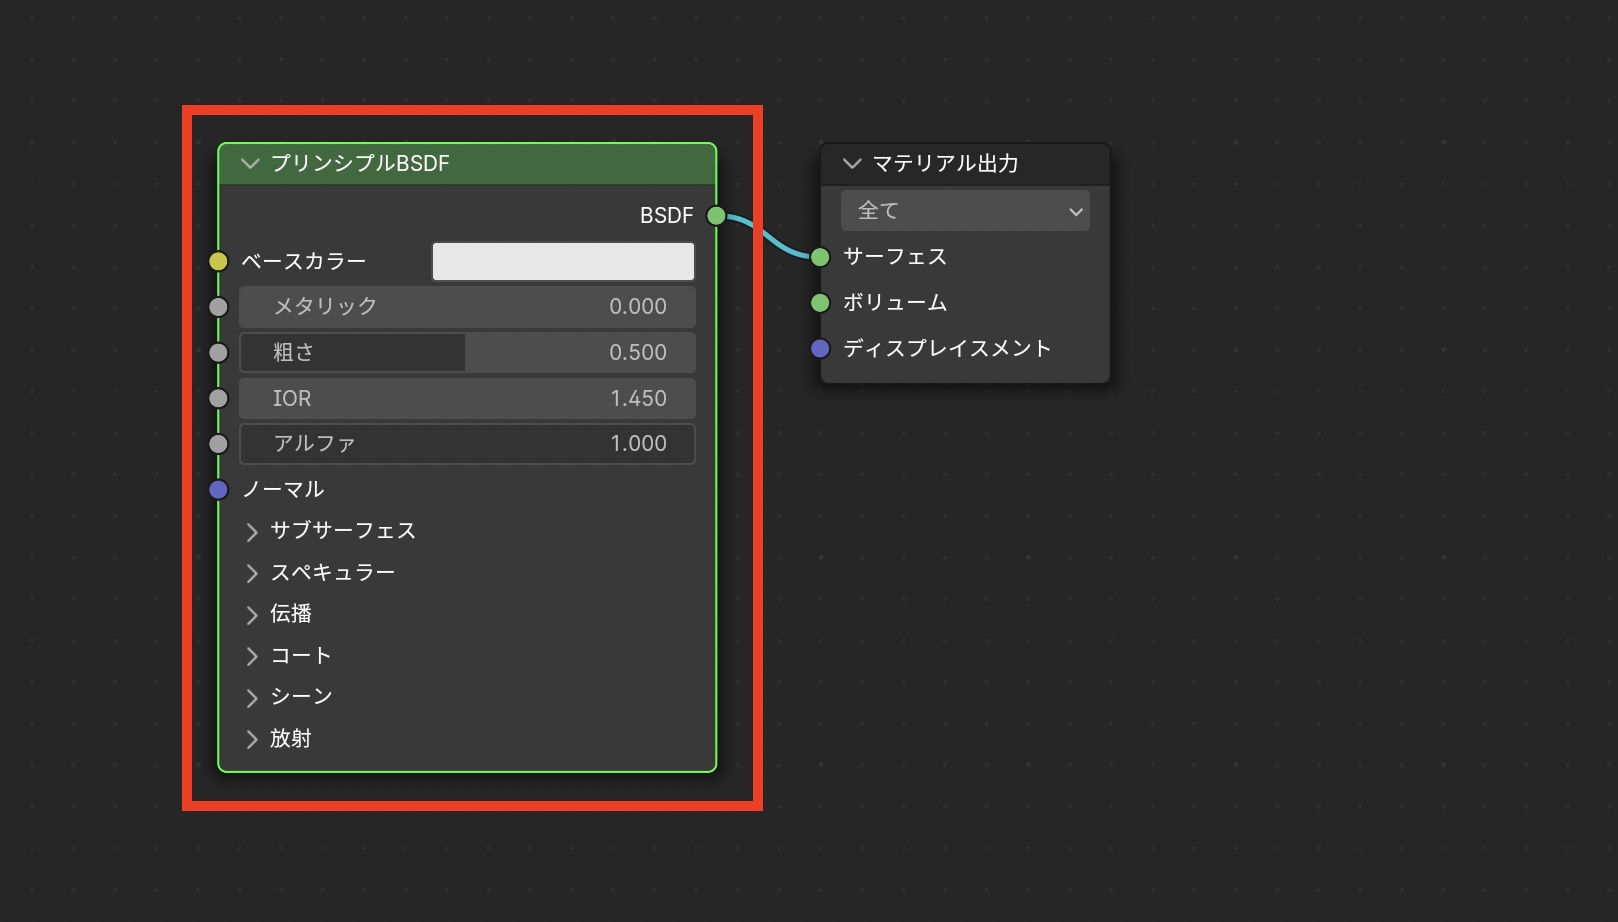Collapse the プリンシプルBSDF node
1618x922 pixels.
point(250,163)
